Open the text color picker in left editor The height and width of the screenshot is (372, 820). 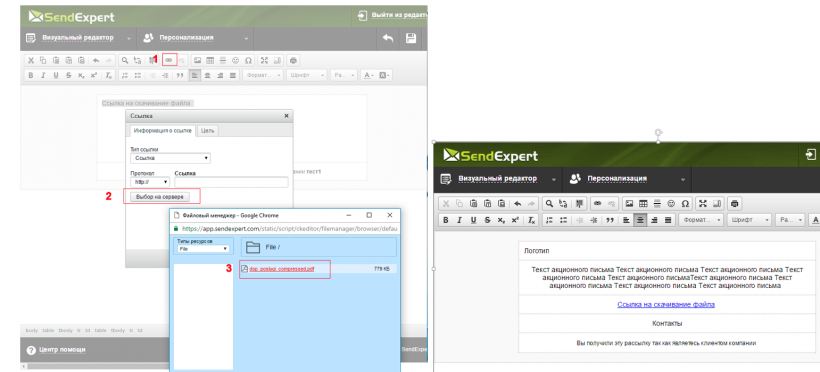(369, 75)
